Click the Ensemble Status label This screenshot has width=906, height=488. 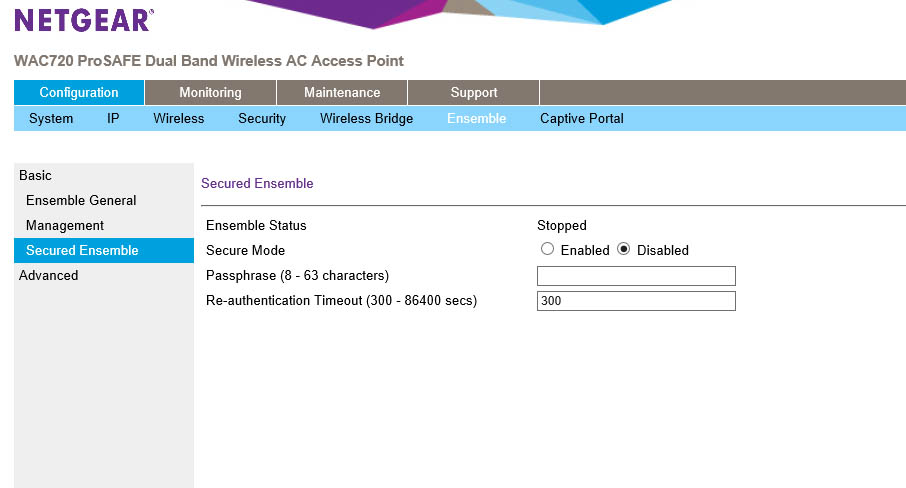[x=256, y=225]
